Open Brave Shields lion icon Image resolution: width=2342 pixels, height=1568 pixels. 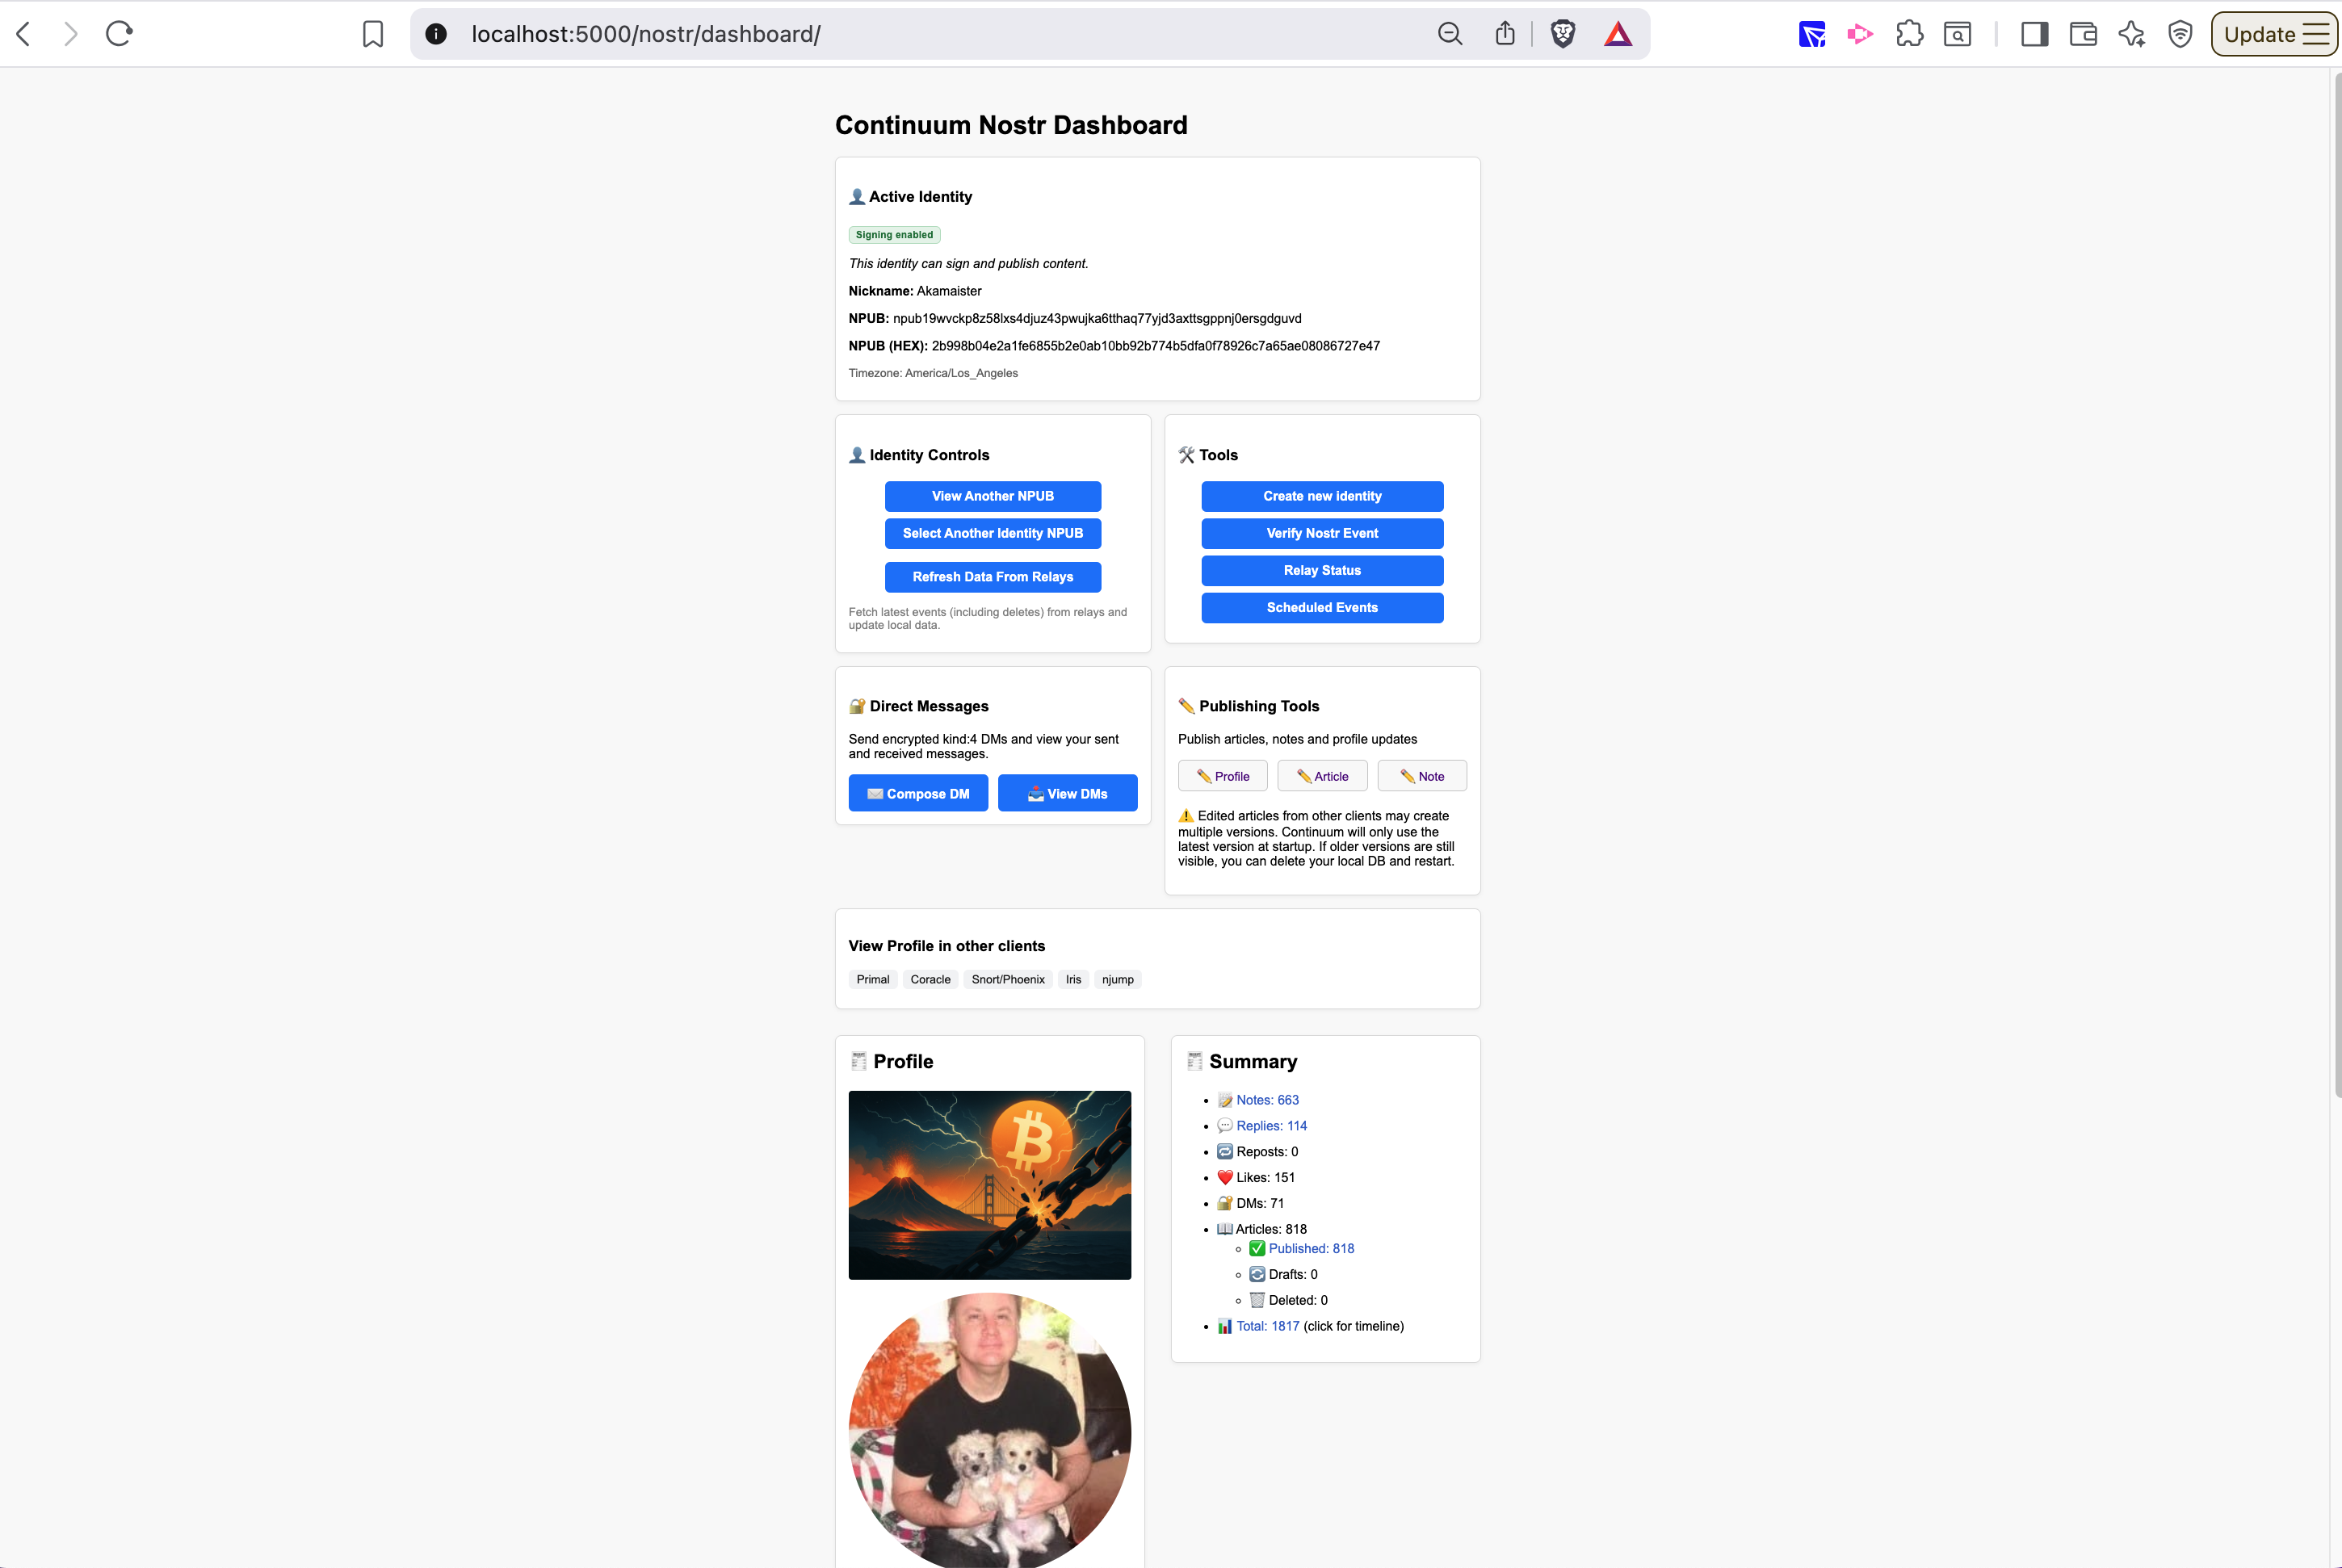[x=1563, y=34]
